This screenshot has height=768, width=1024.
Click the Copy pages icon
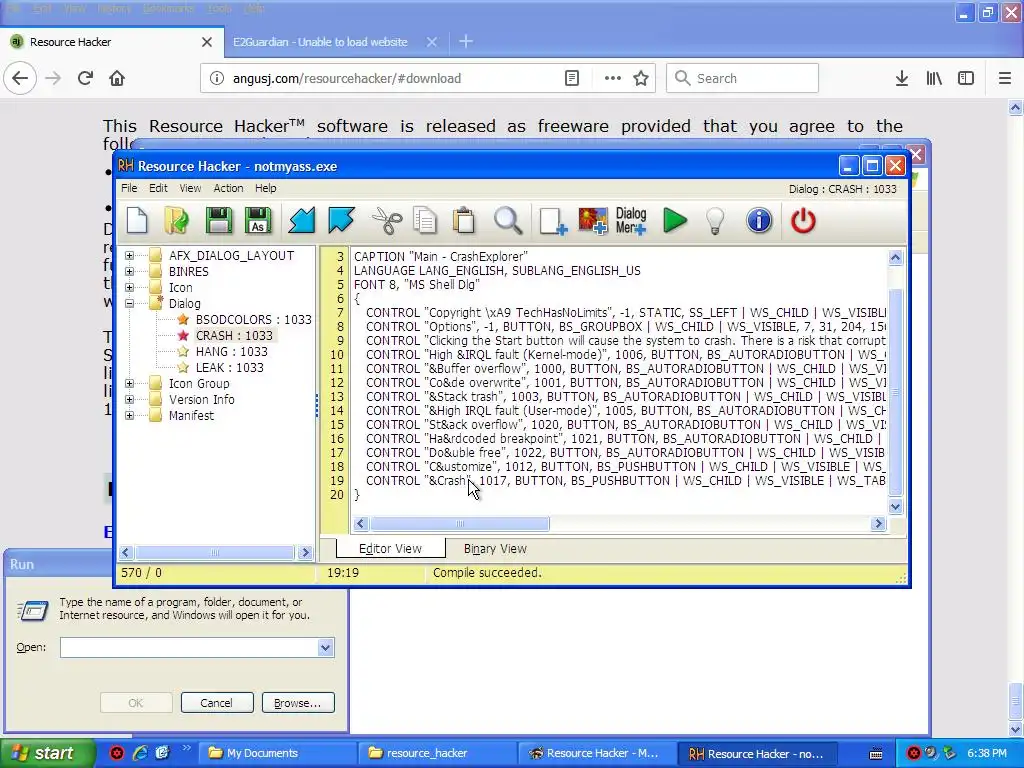coord(425,221)
